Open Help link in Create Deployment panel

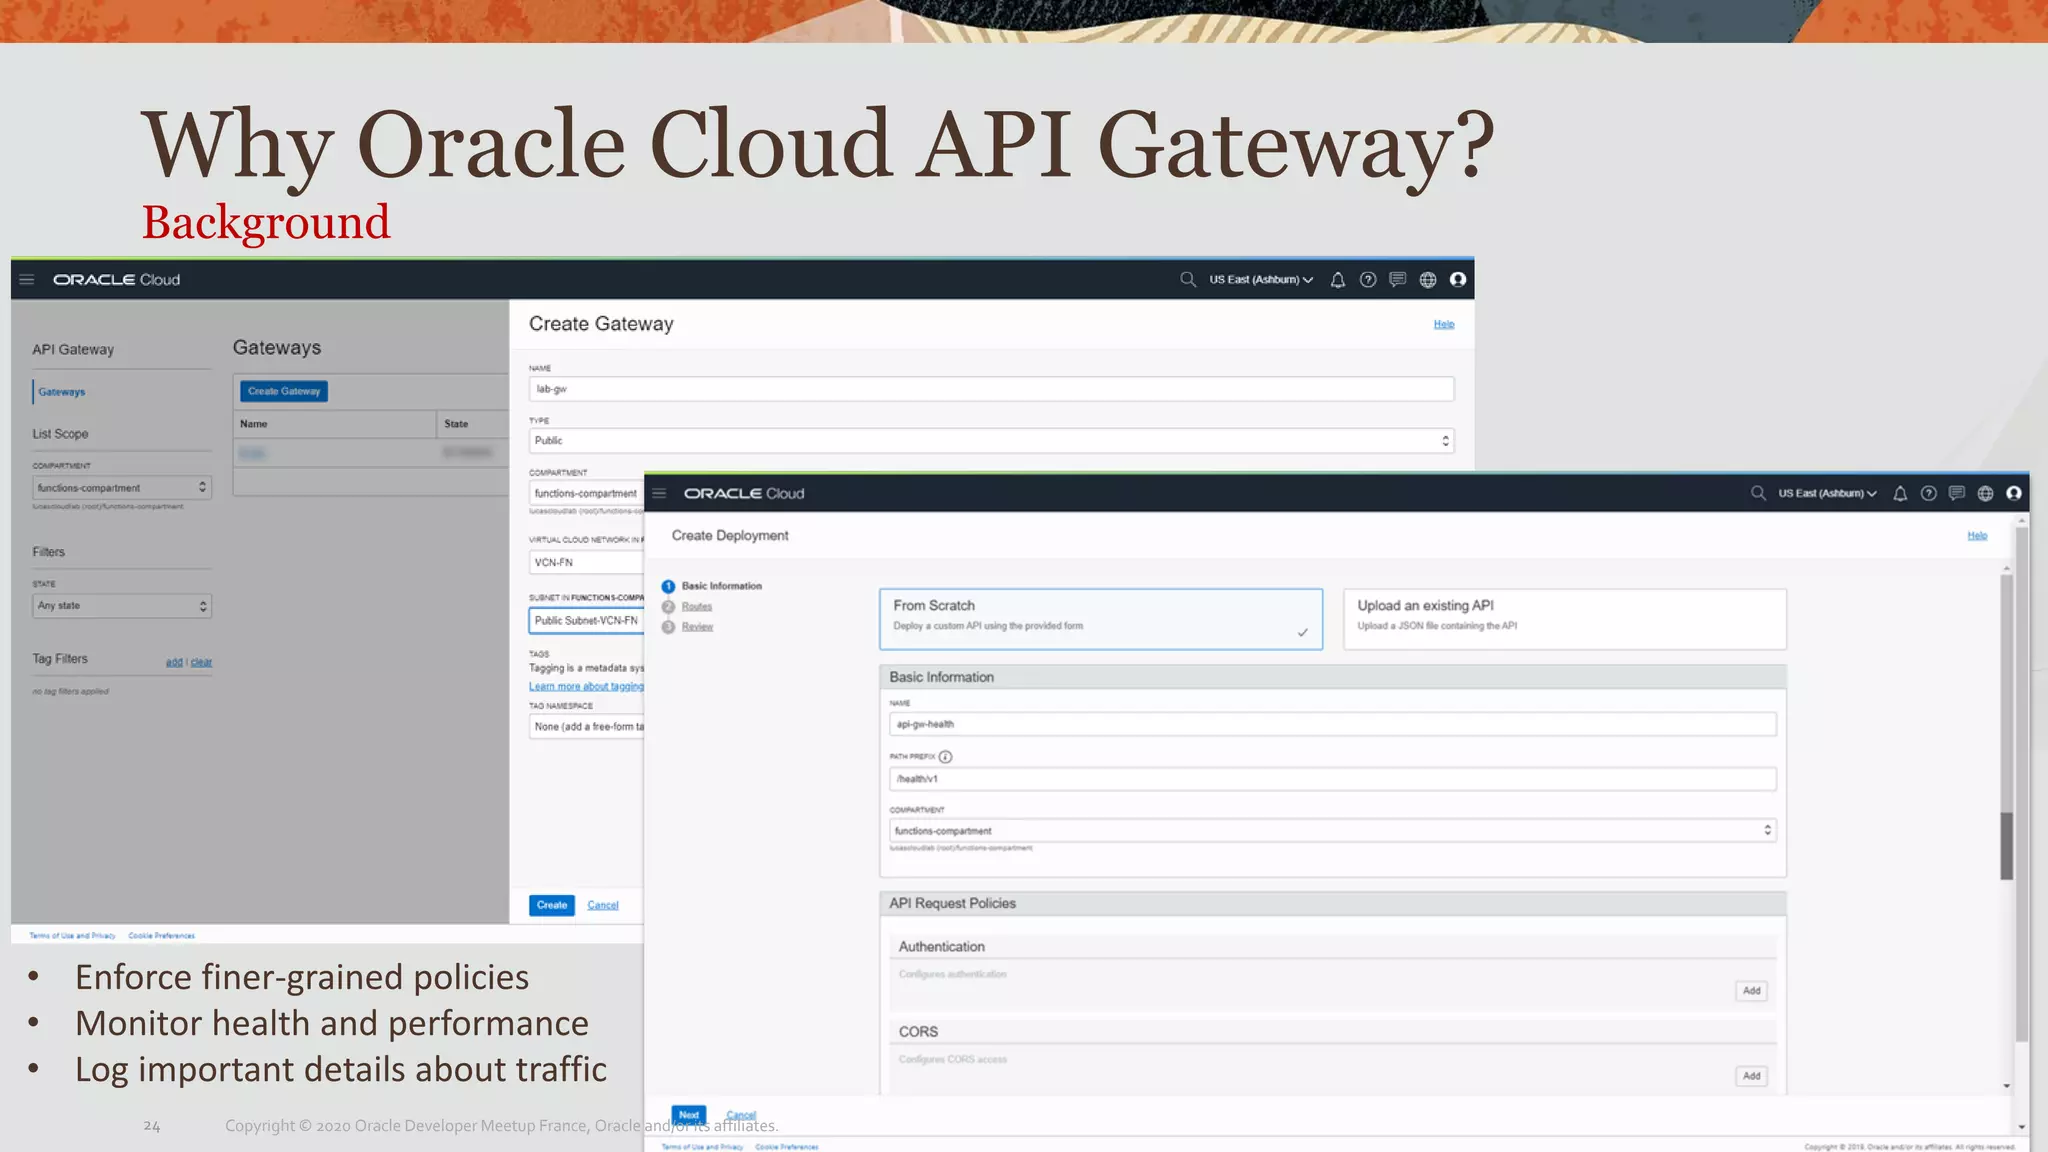pos(1977,536)
